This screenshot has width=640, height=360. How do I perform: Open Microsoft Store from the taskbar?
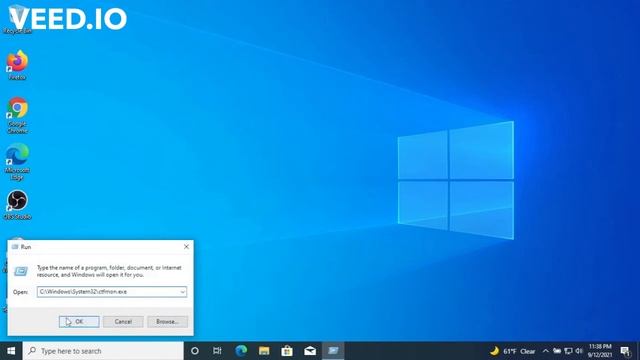tap(287, 351)
